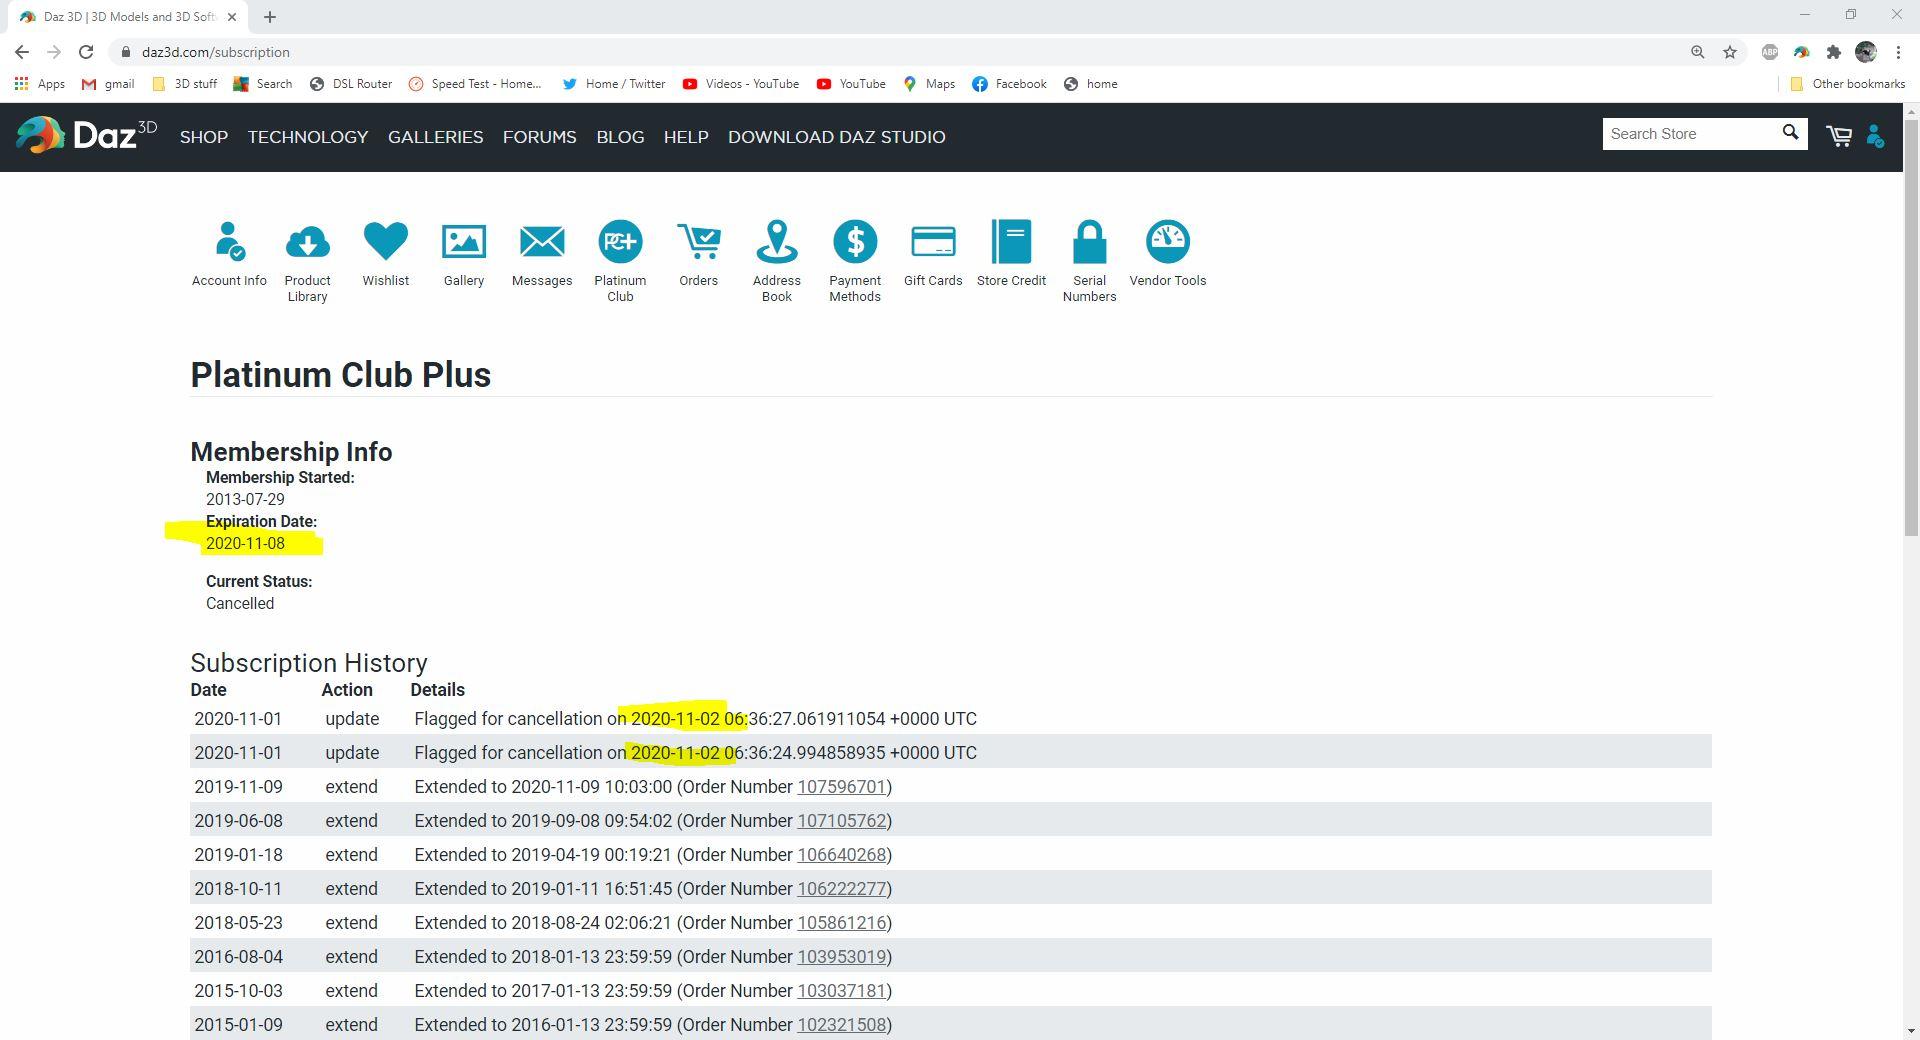Click the page's vertical scrollbar
The height and width of the screenshot is (1040, 1920).
[x=1911, y=330]
